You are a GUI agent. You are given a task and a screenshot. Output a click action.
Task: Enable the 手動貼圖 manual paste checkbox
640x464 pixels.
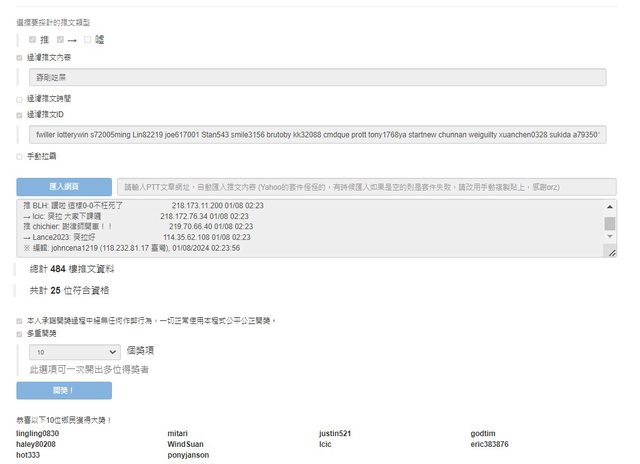coord(20,156)
